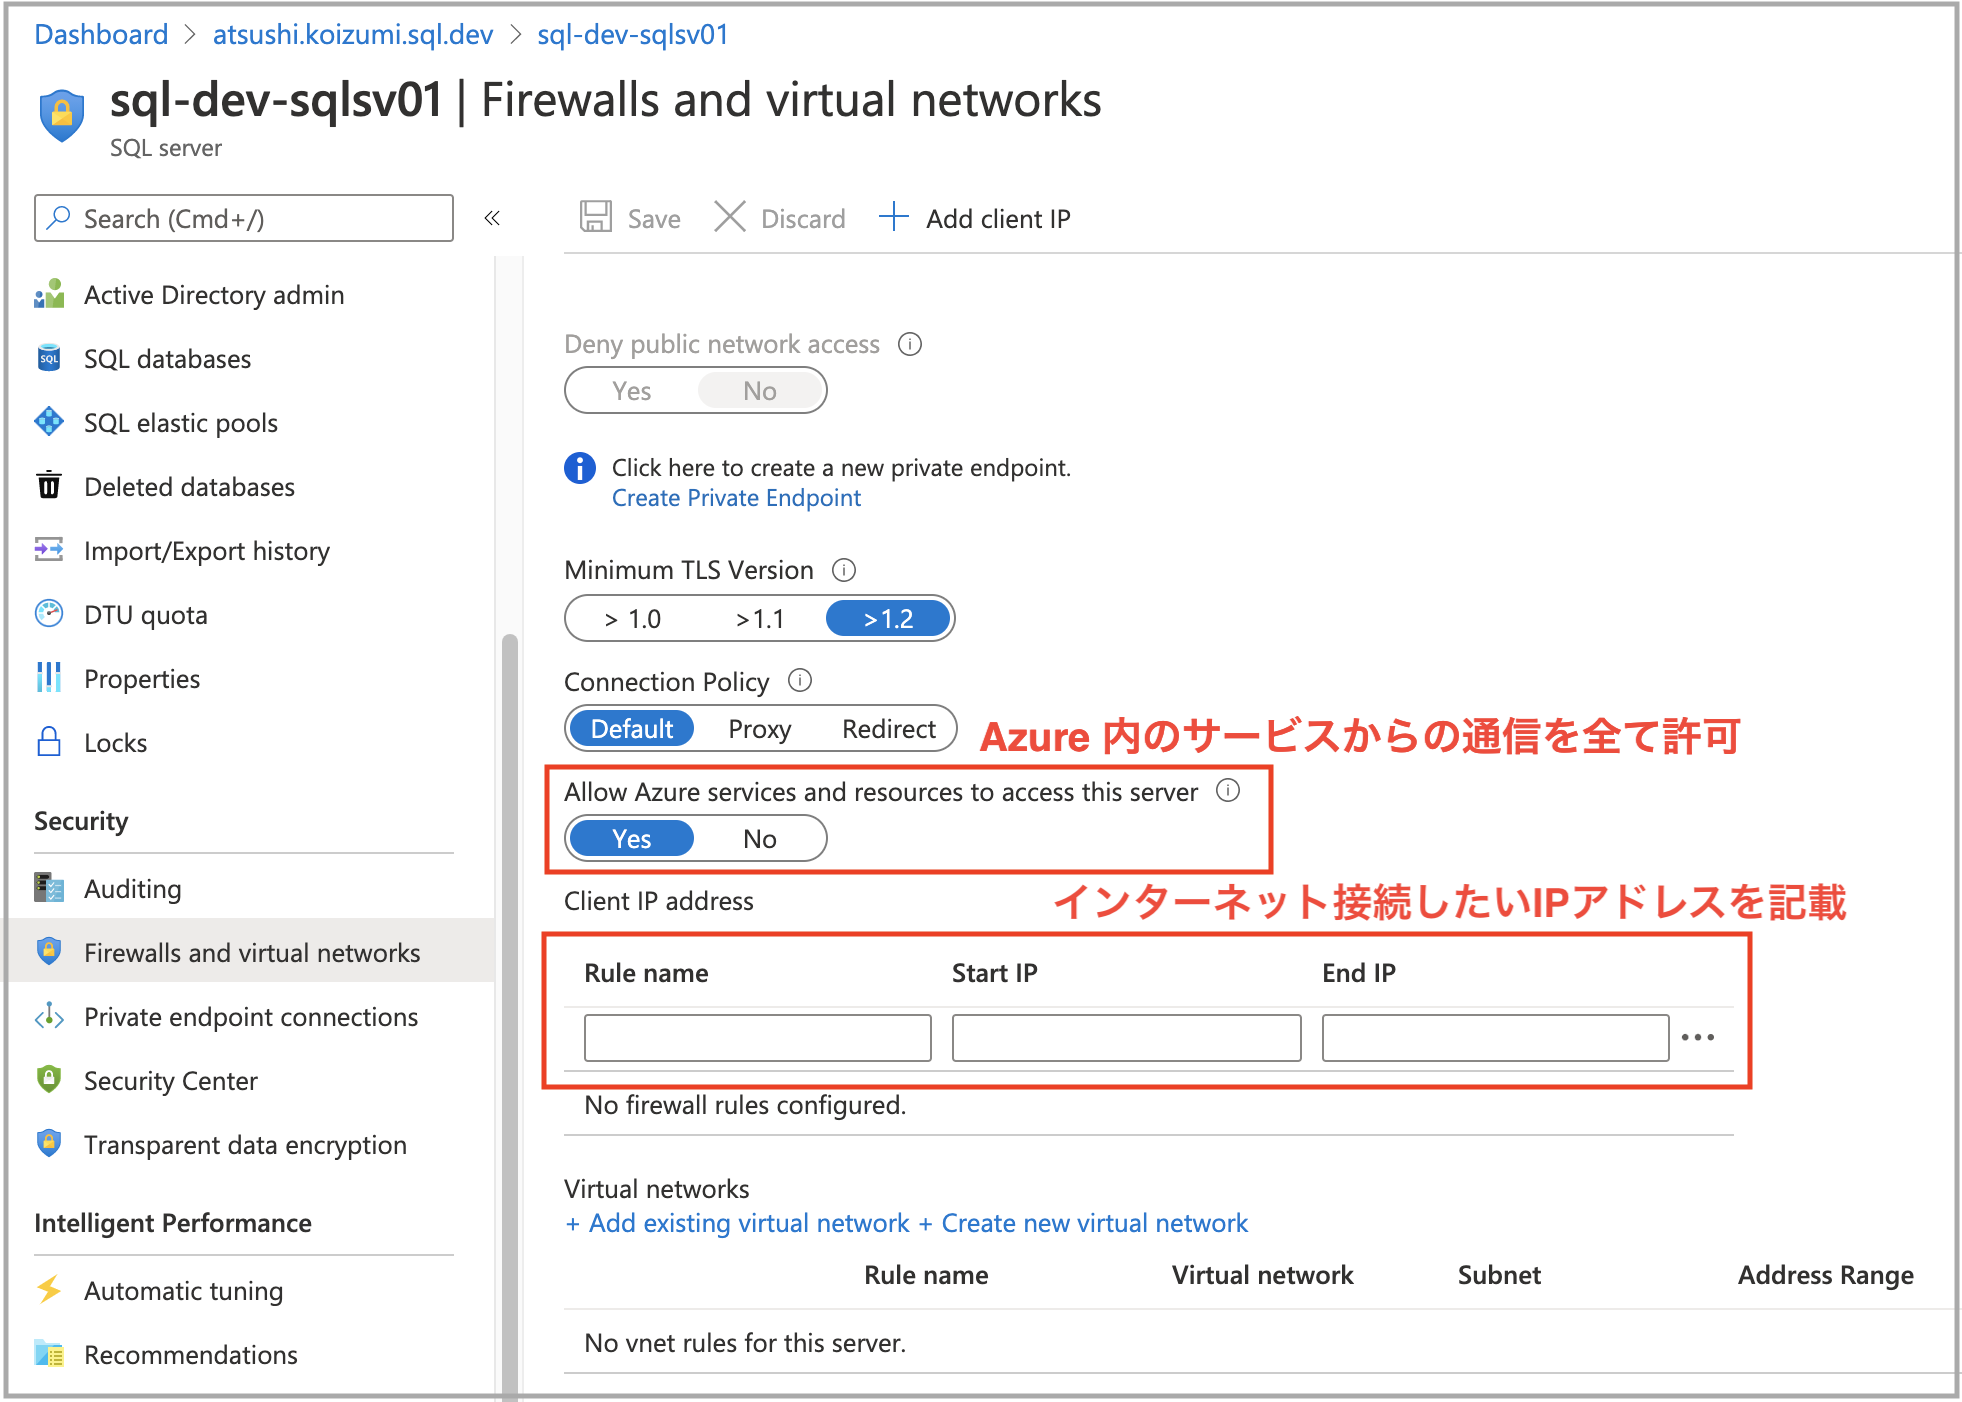The height and width of the screenshot is (1402, 1962).
Task: Select the >1.1 TLS version option
Action: pyautogui.click(x=760, y=619)
